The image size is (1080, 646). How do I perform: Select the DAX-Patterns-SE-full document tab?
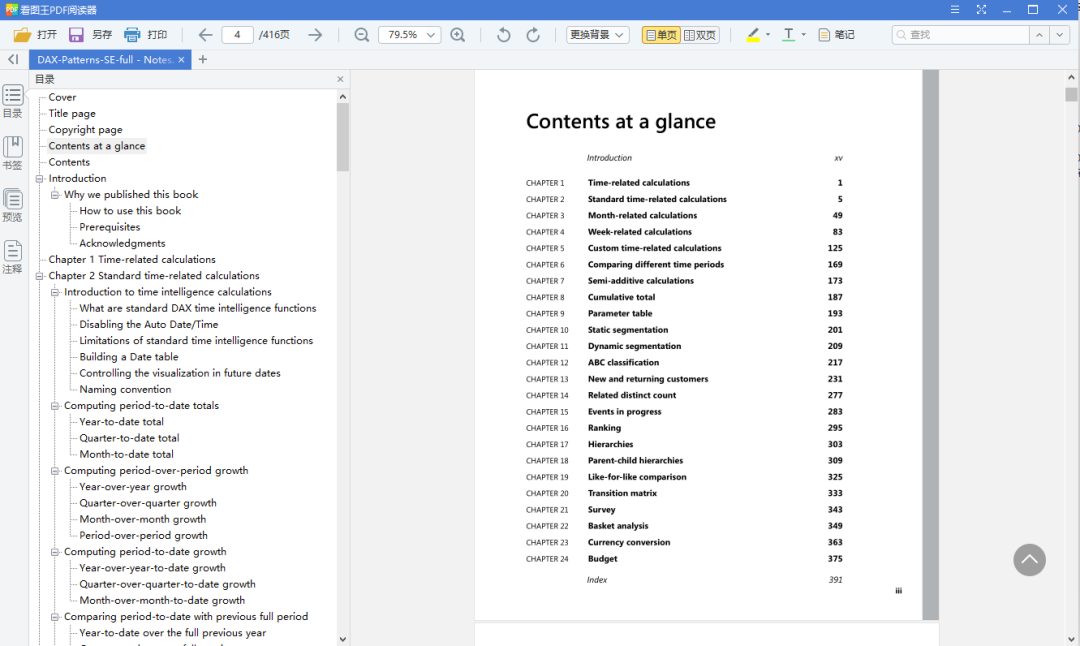(x=104, y=60)
